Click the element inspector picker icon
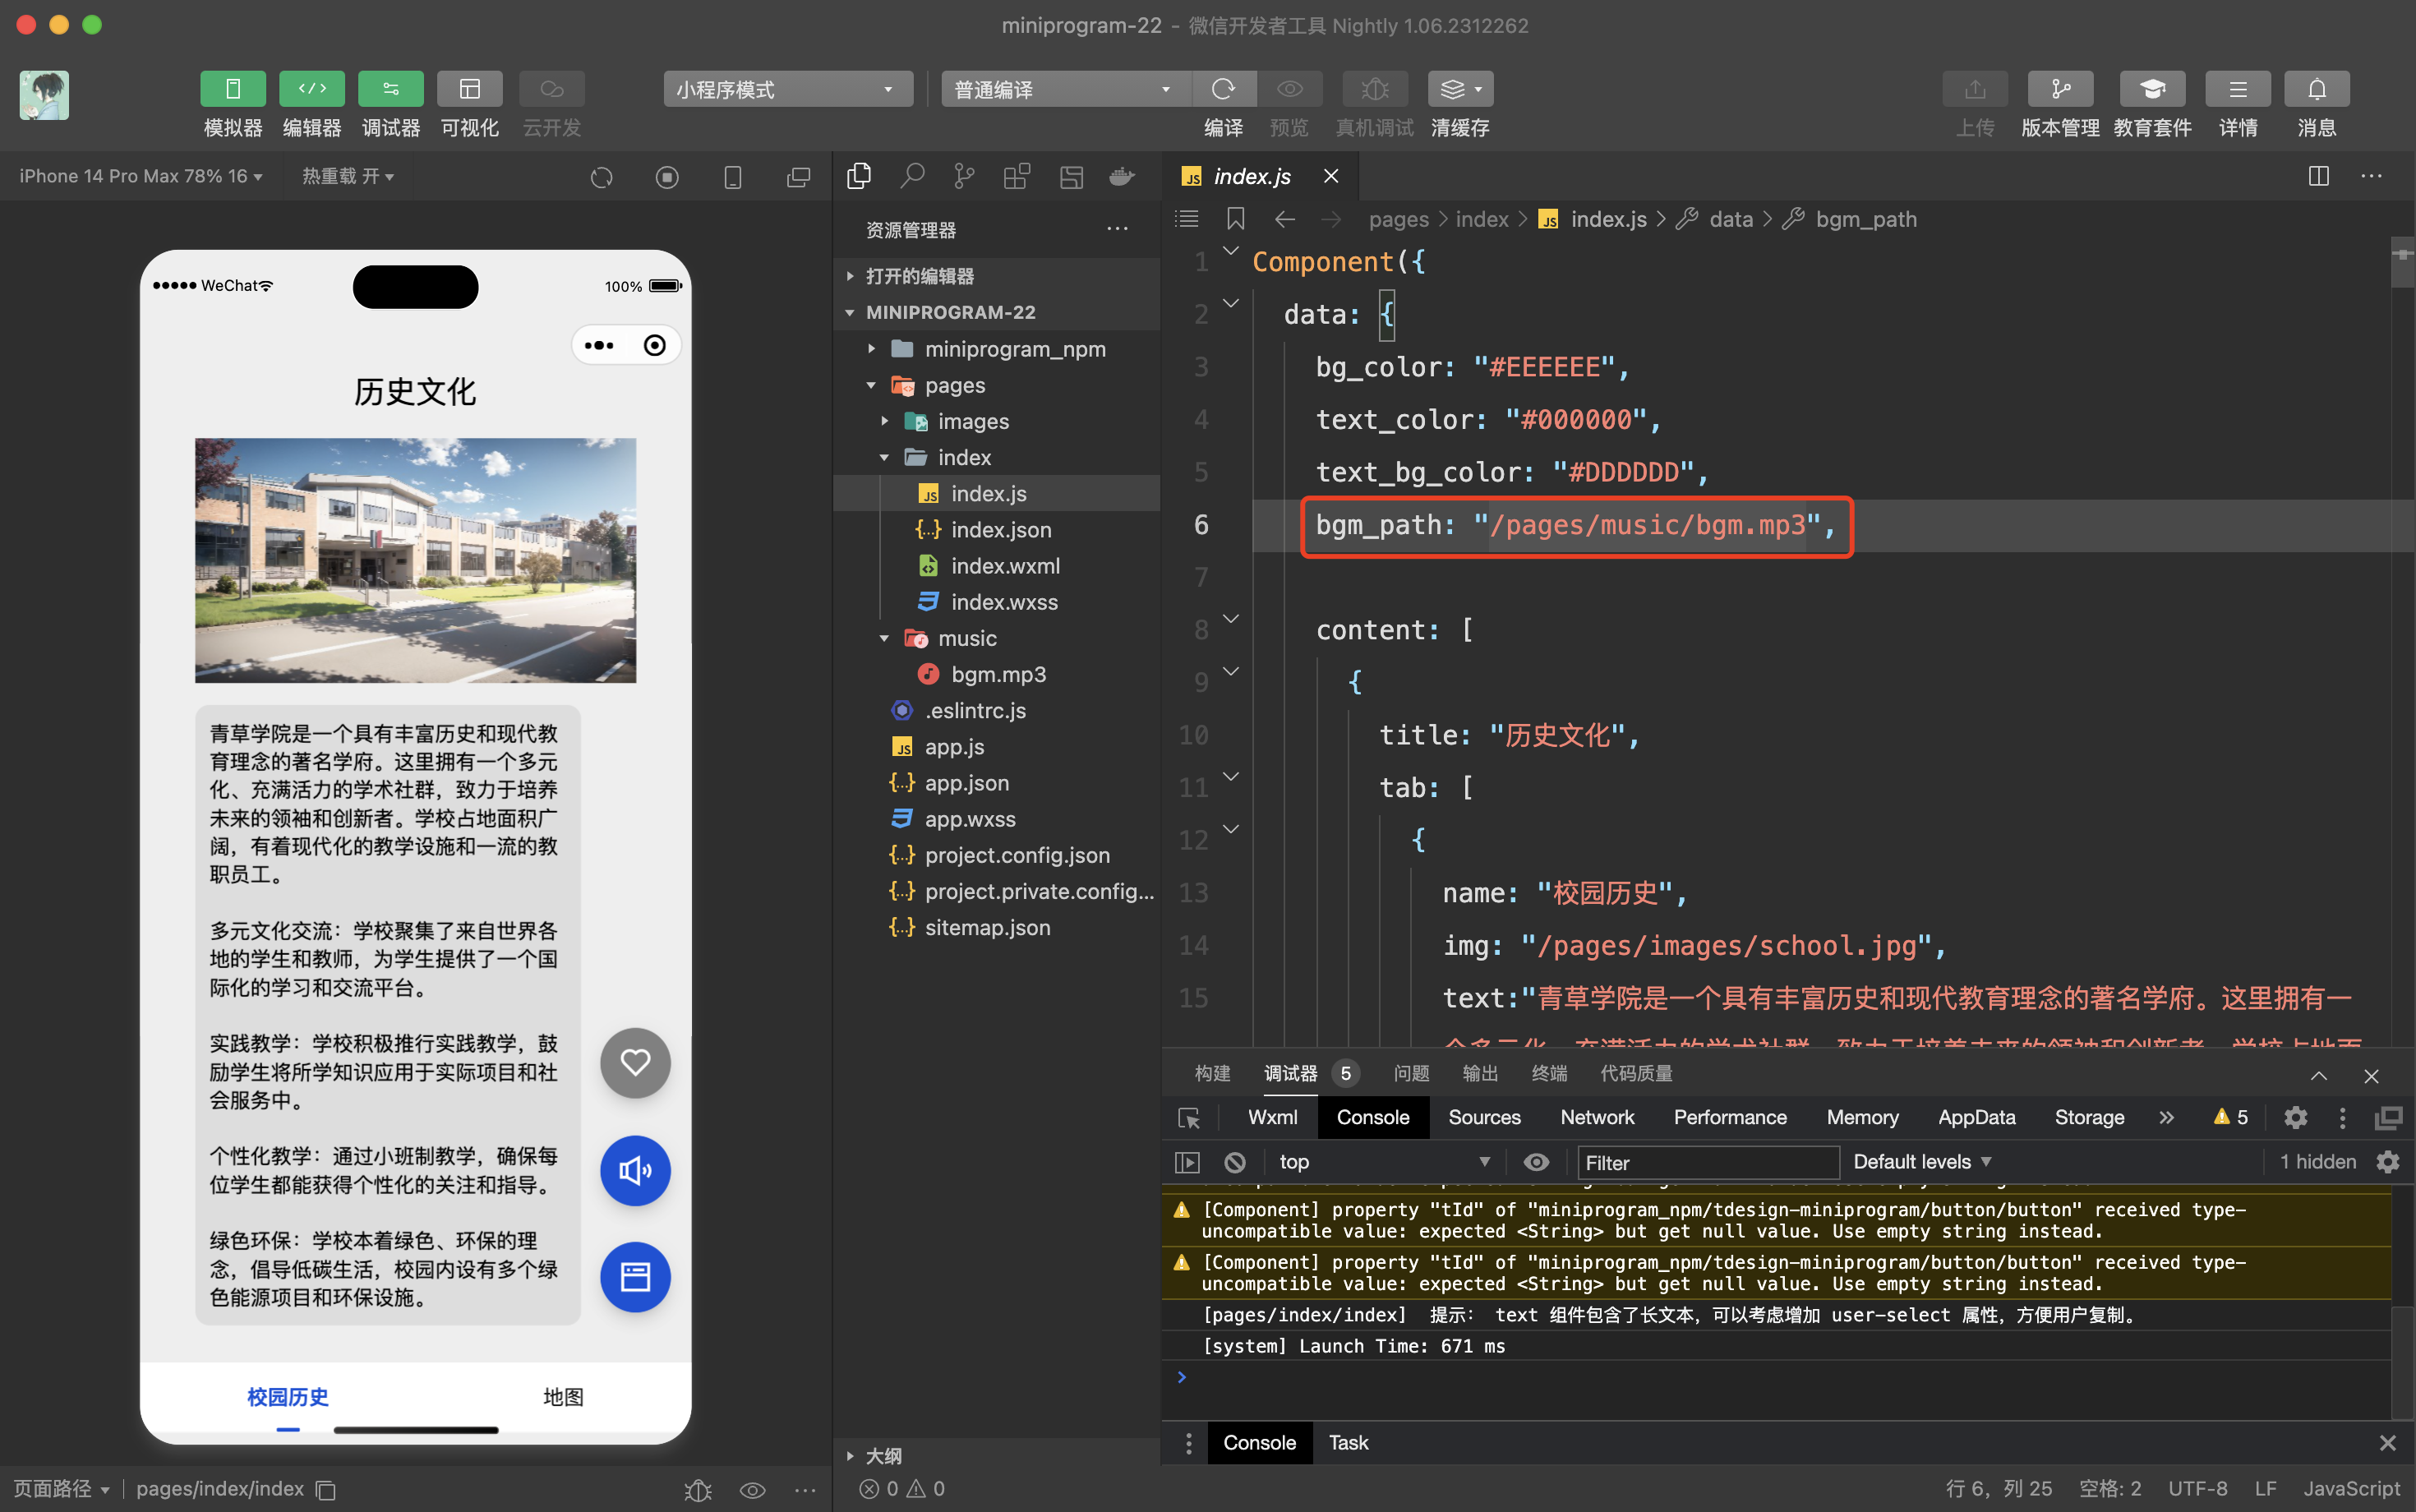 (x=1189, y=1118)
